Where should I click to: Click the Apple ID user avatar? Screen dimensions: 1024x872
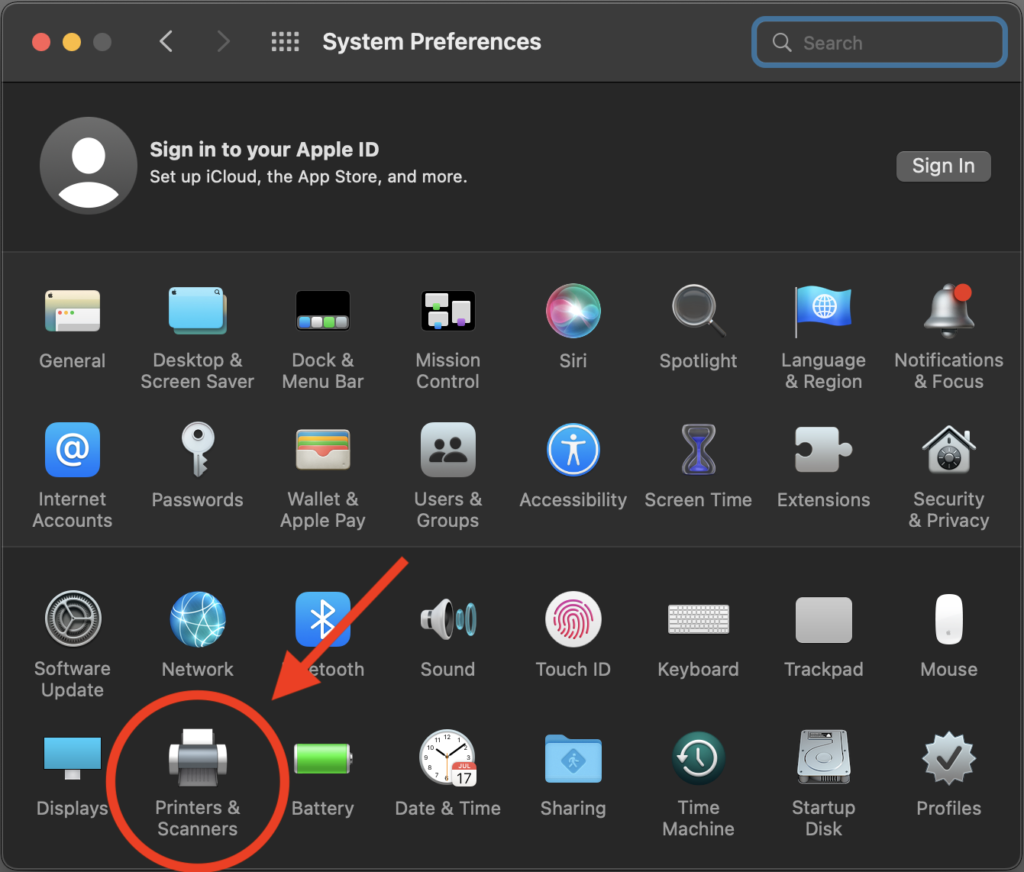coord(88,165)
